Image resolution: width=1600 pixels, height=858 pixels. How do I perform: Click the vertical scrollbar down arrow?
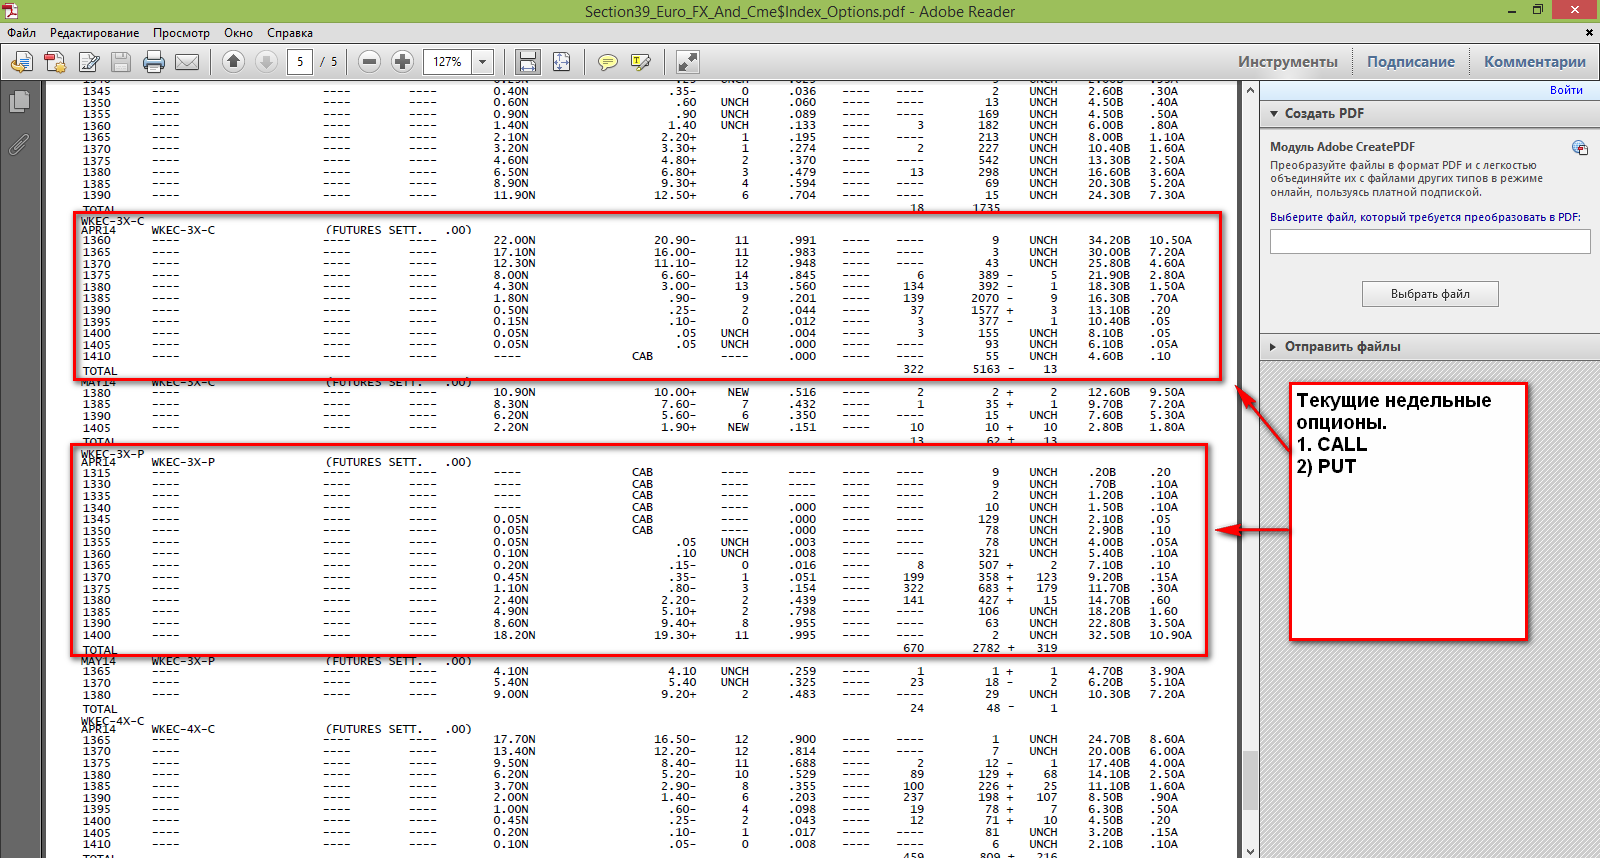(1250, 851)
